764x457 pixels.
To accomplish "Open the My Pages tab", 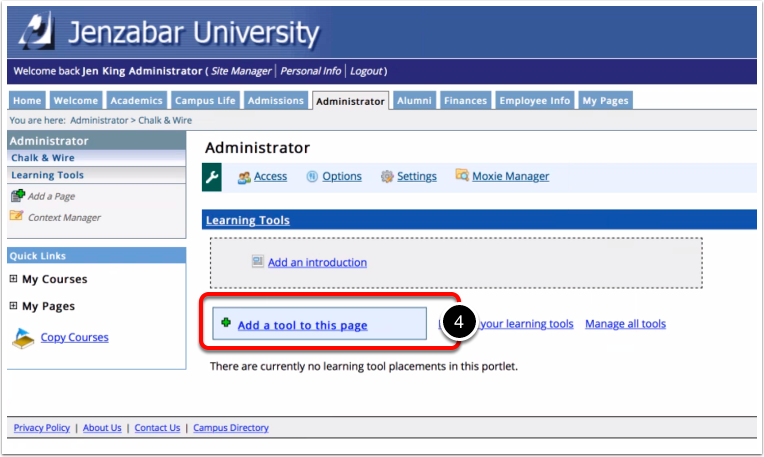I will pos(606,100).
